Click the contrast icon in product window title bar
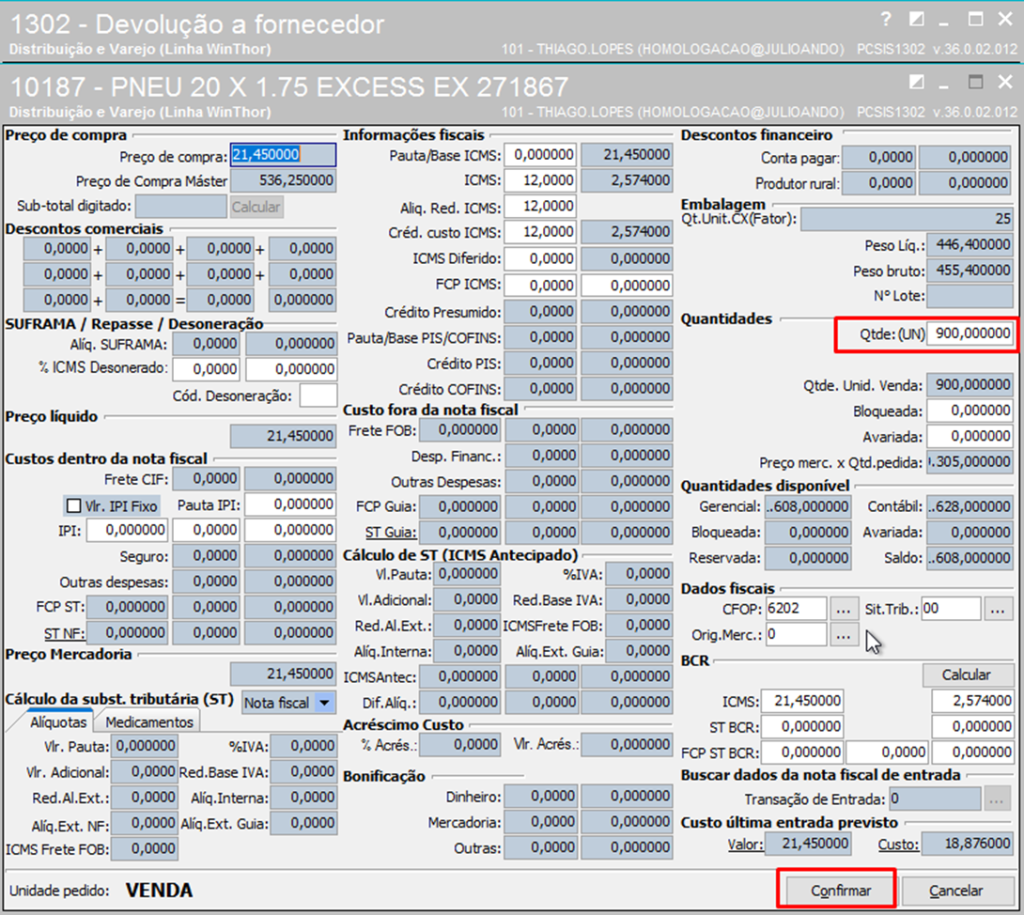 916,82
